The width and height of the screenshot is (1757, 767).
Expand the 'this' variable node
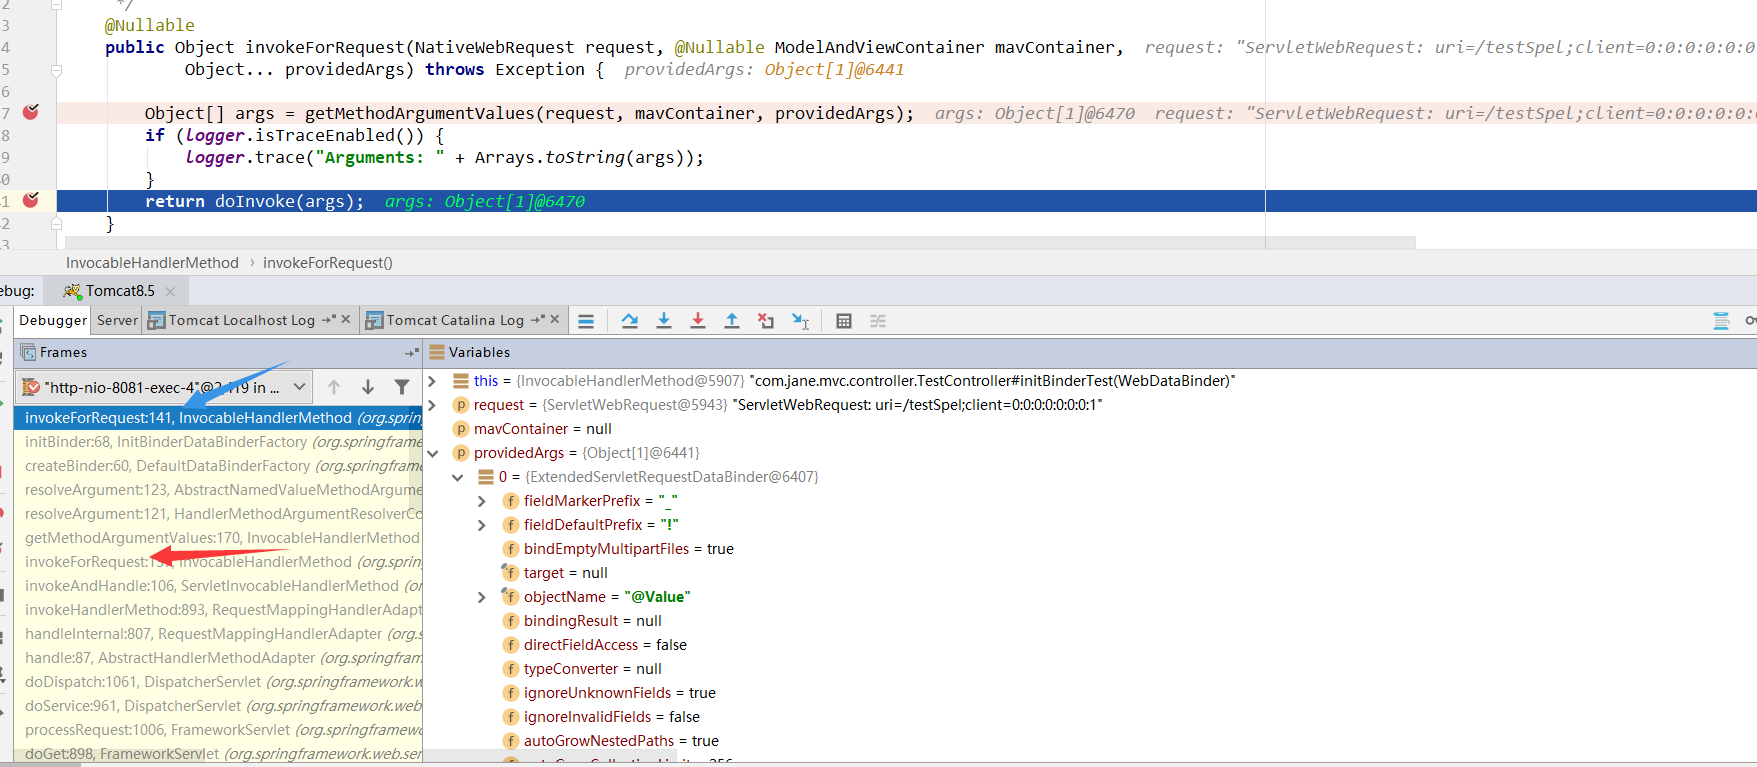pyautogui.click(x=432, y=381)
